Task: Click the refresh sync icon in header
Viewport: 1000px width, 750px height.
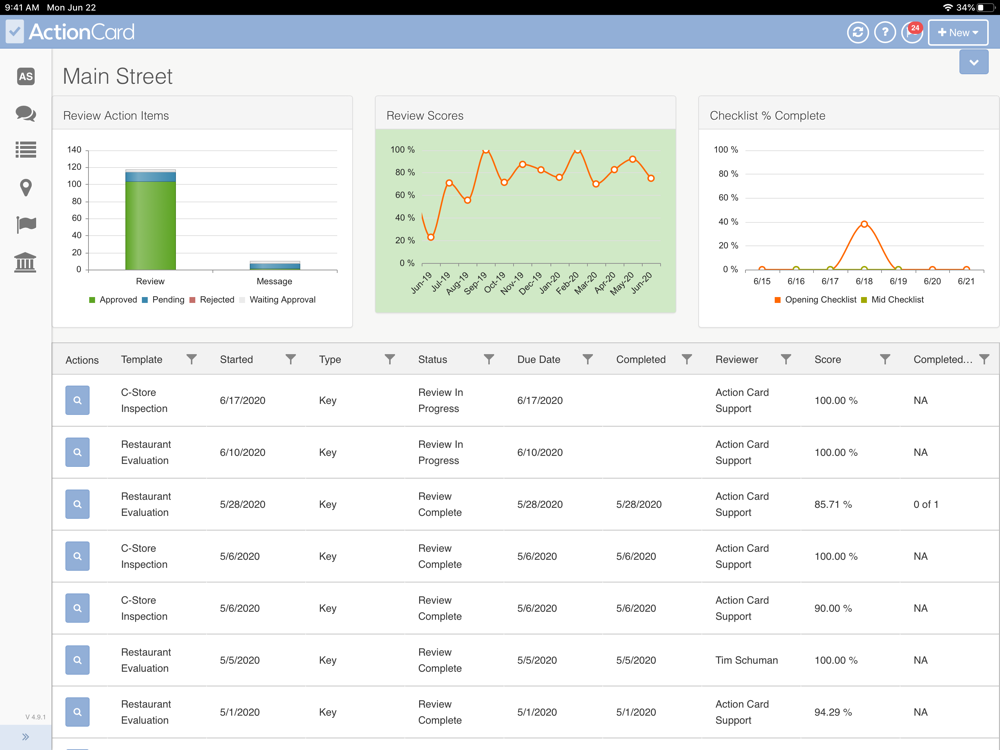Action: 858,32
